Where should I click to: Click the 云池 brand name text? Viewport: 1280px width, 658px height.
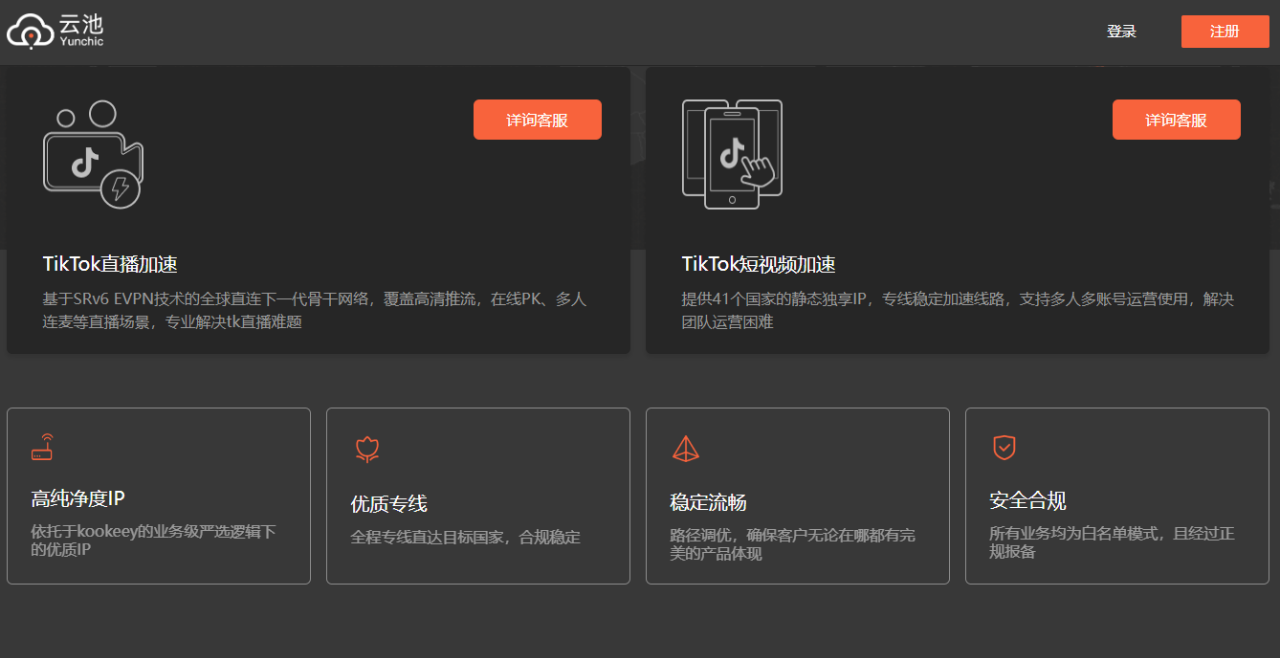tap(81, 24)
